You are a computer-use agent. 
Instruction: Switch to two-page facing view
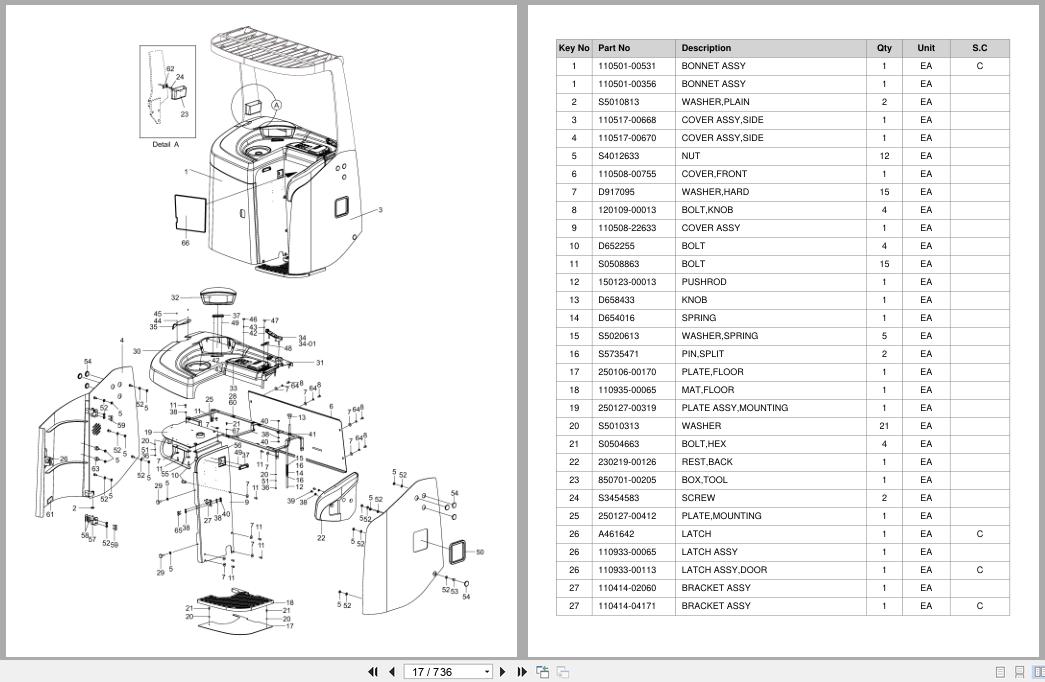coord(1038,672)
